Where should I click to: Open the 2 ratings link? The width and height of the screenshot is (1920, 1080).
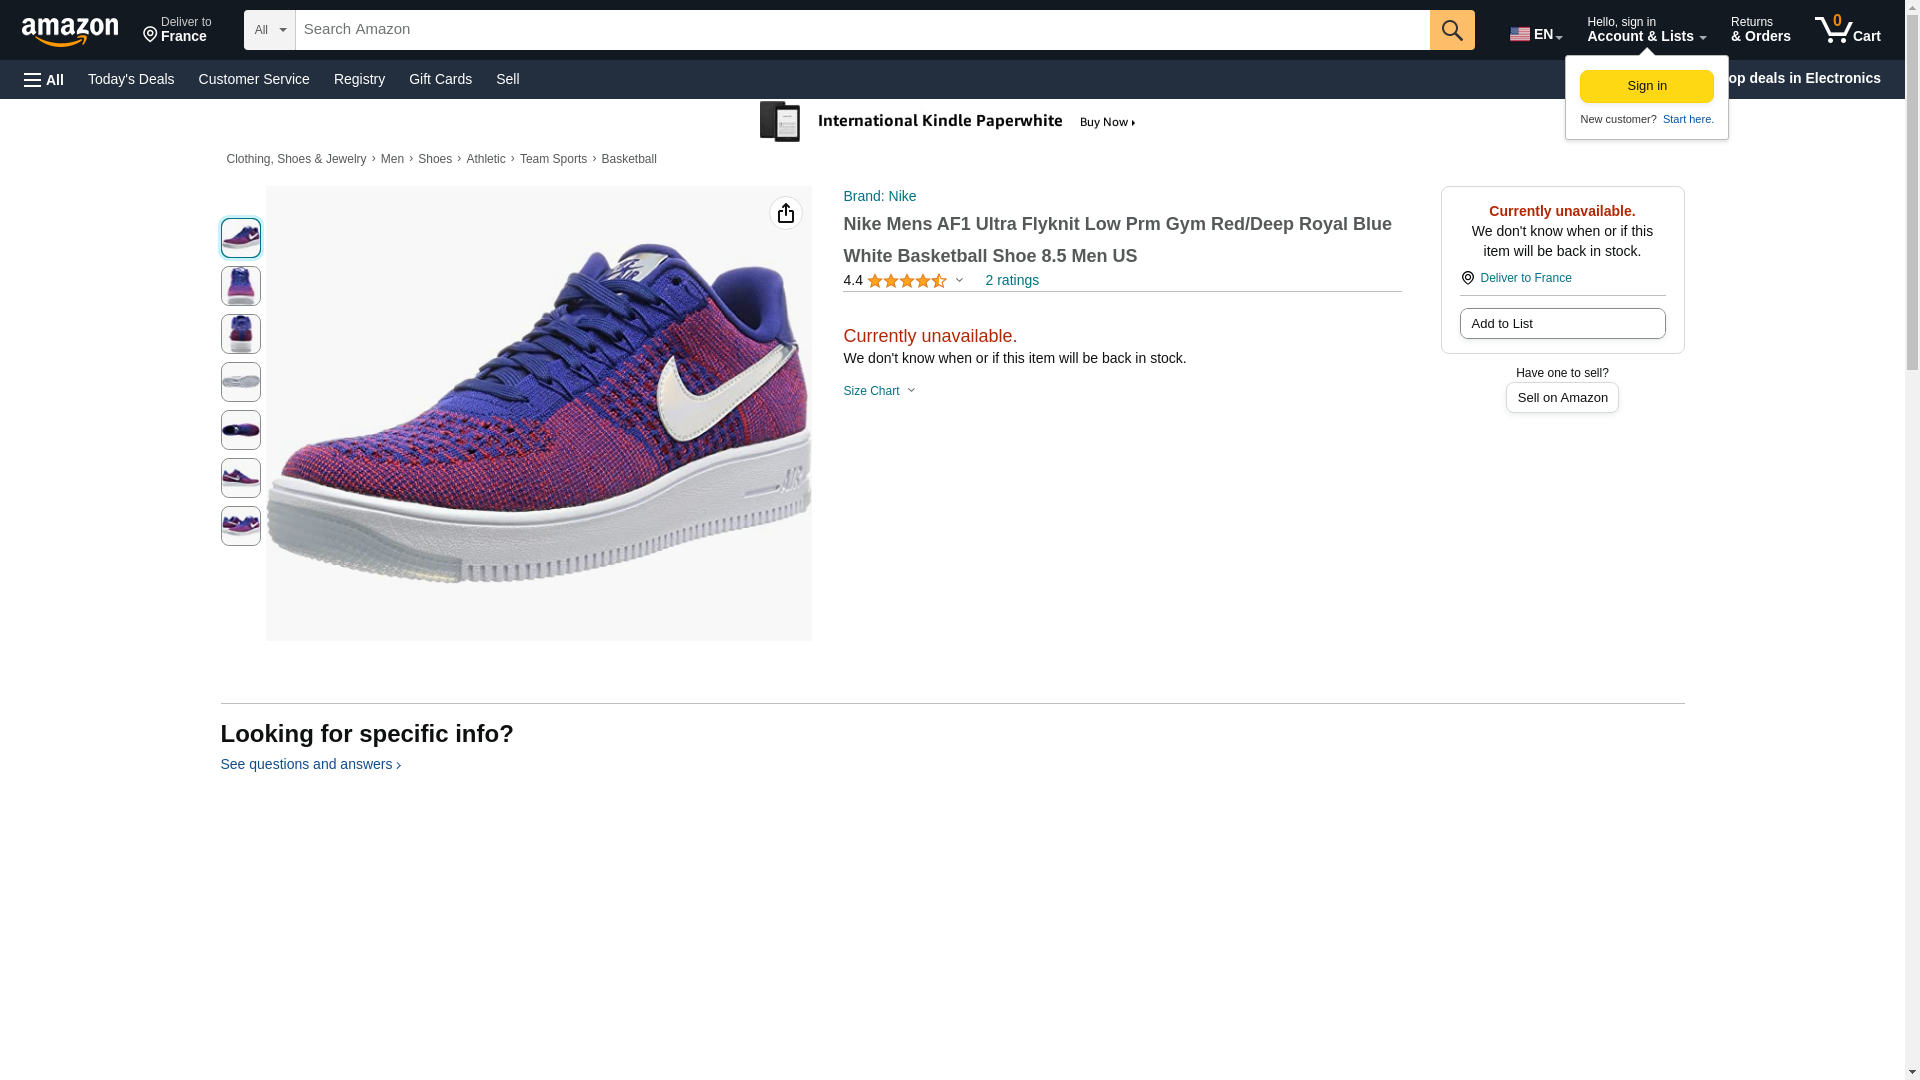coord(1011,281)
